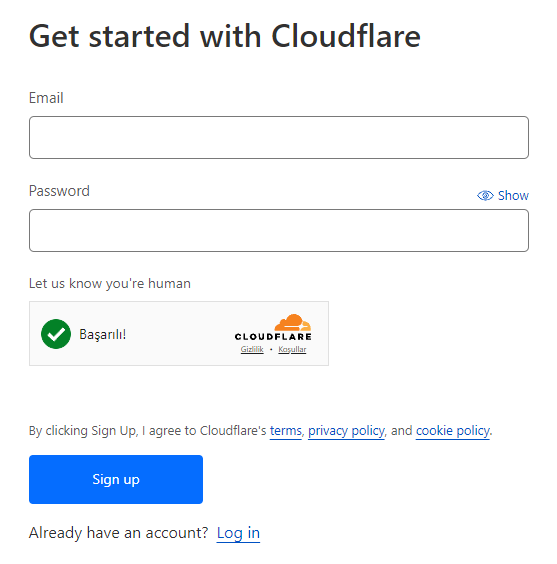Click the CLOUDFLARE wordmark in the verification widget
This screenshot has width=557, height=564.
tap(273, 337)
